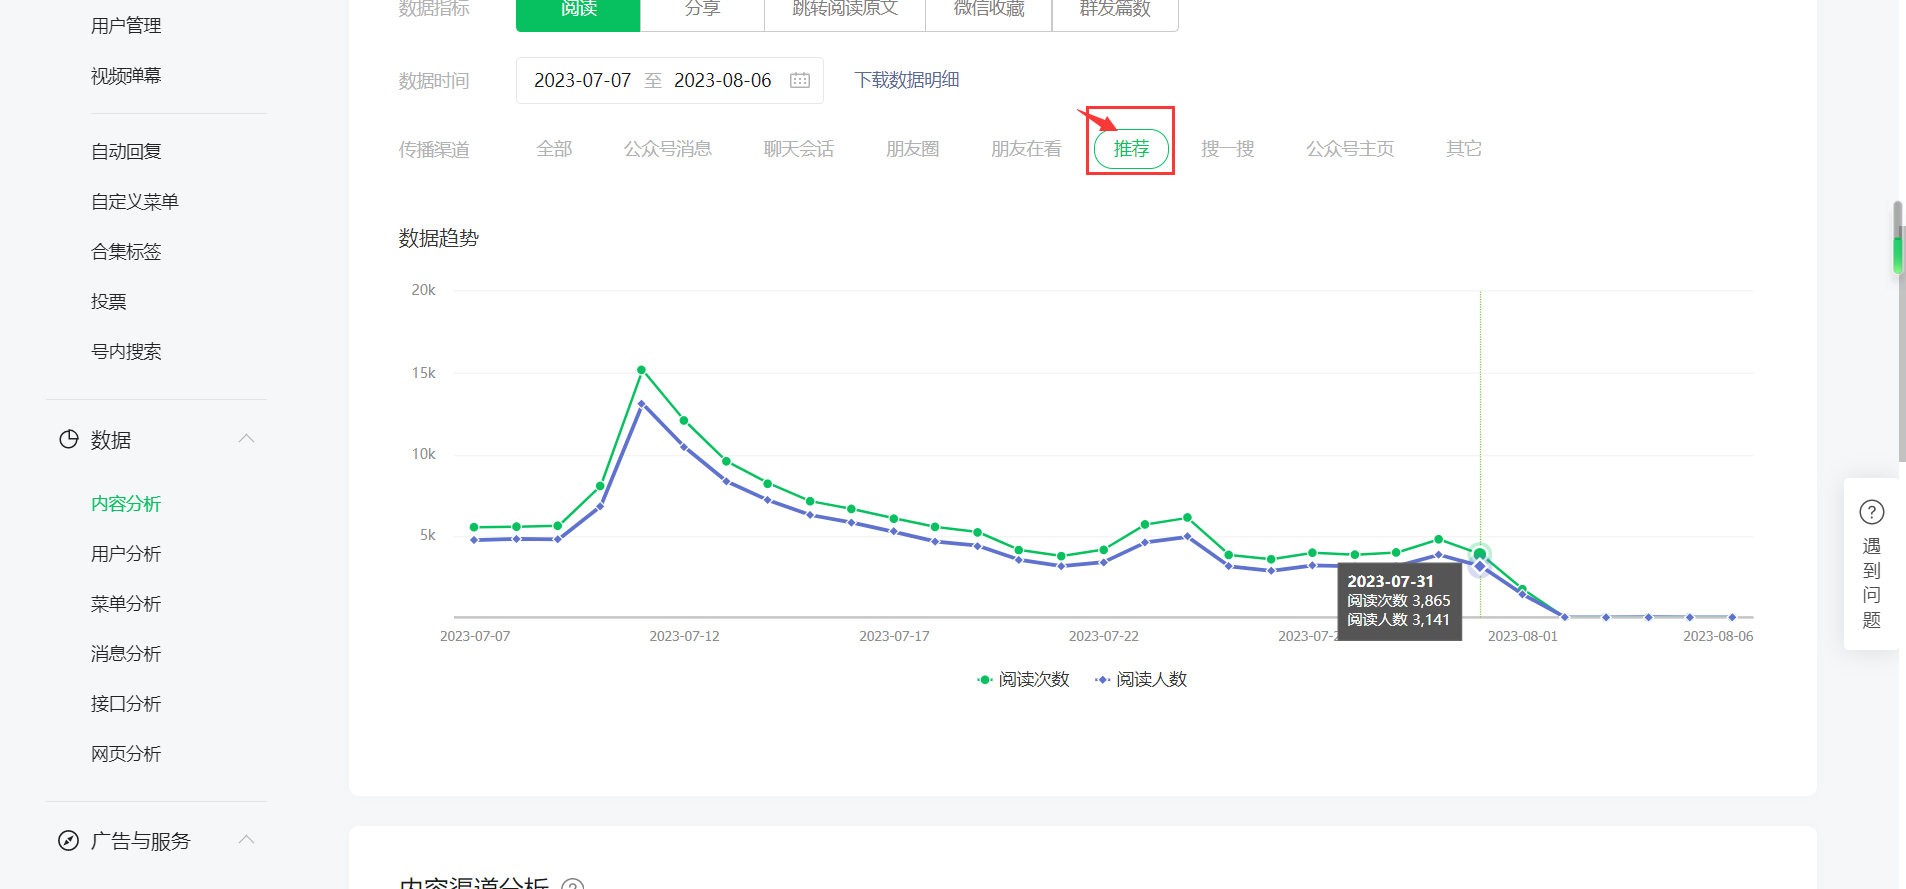This screenshot has width=1906, height=889.
Task: Open 用户管理 in sidebar
Action: click(x=126, y=26)
